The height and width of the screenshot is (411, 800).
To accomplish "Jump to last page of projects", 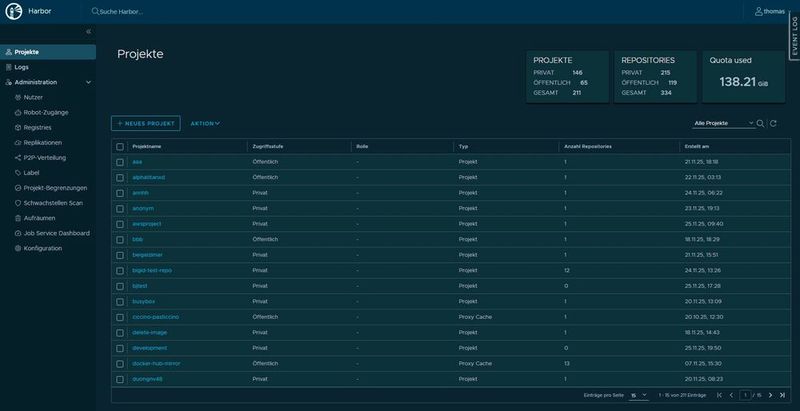I will (x=782, y=395).
